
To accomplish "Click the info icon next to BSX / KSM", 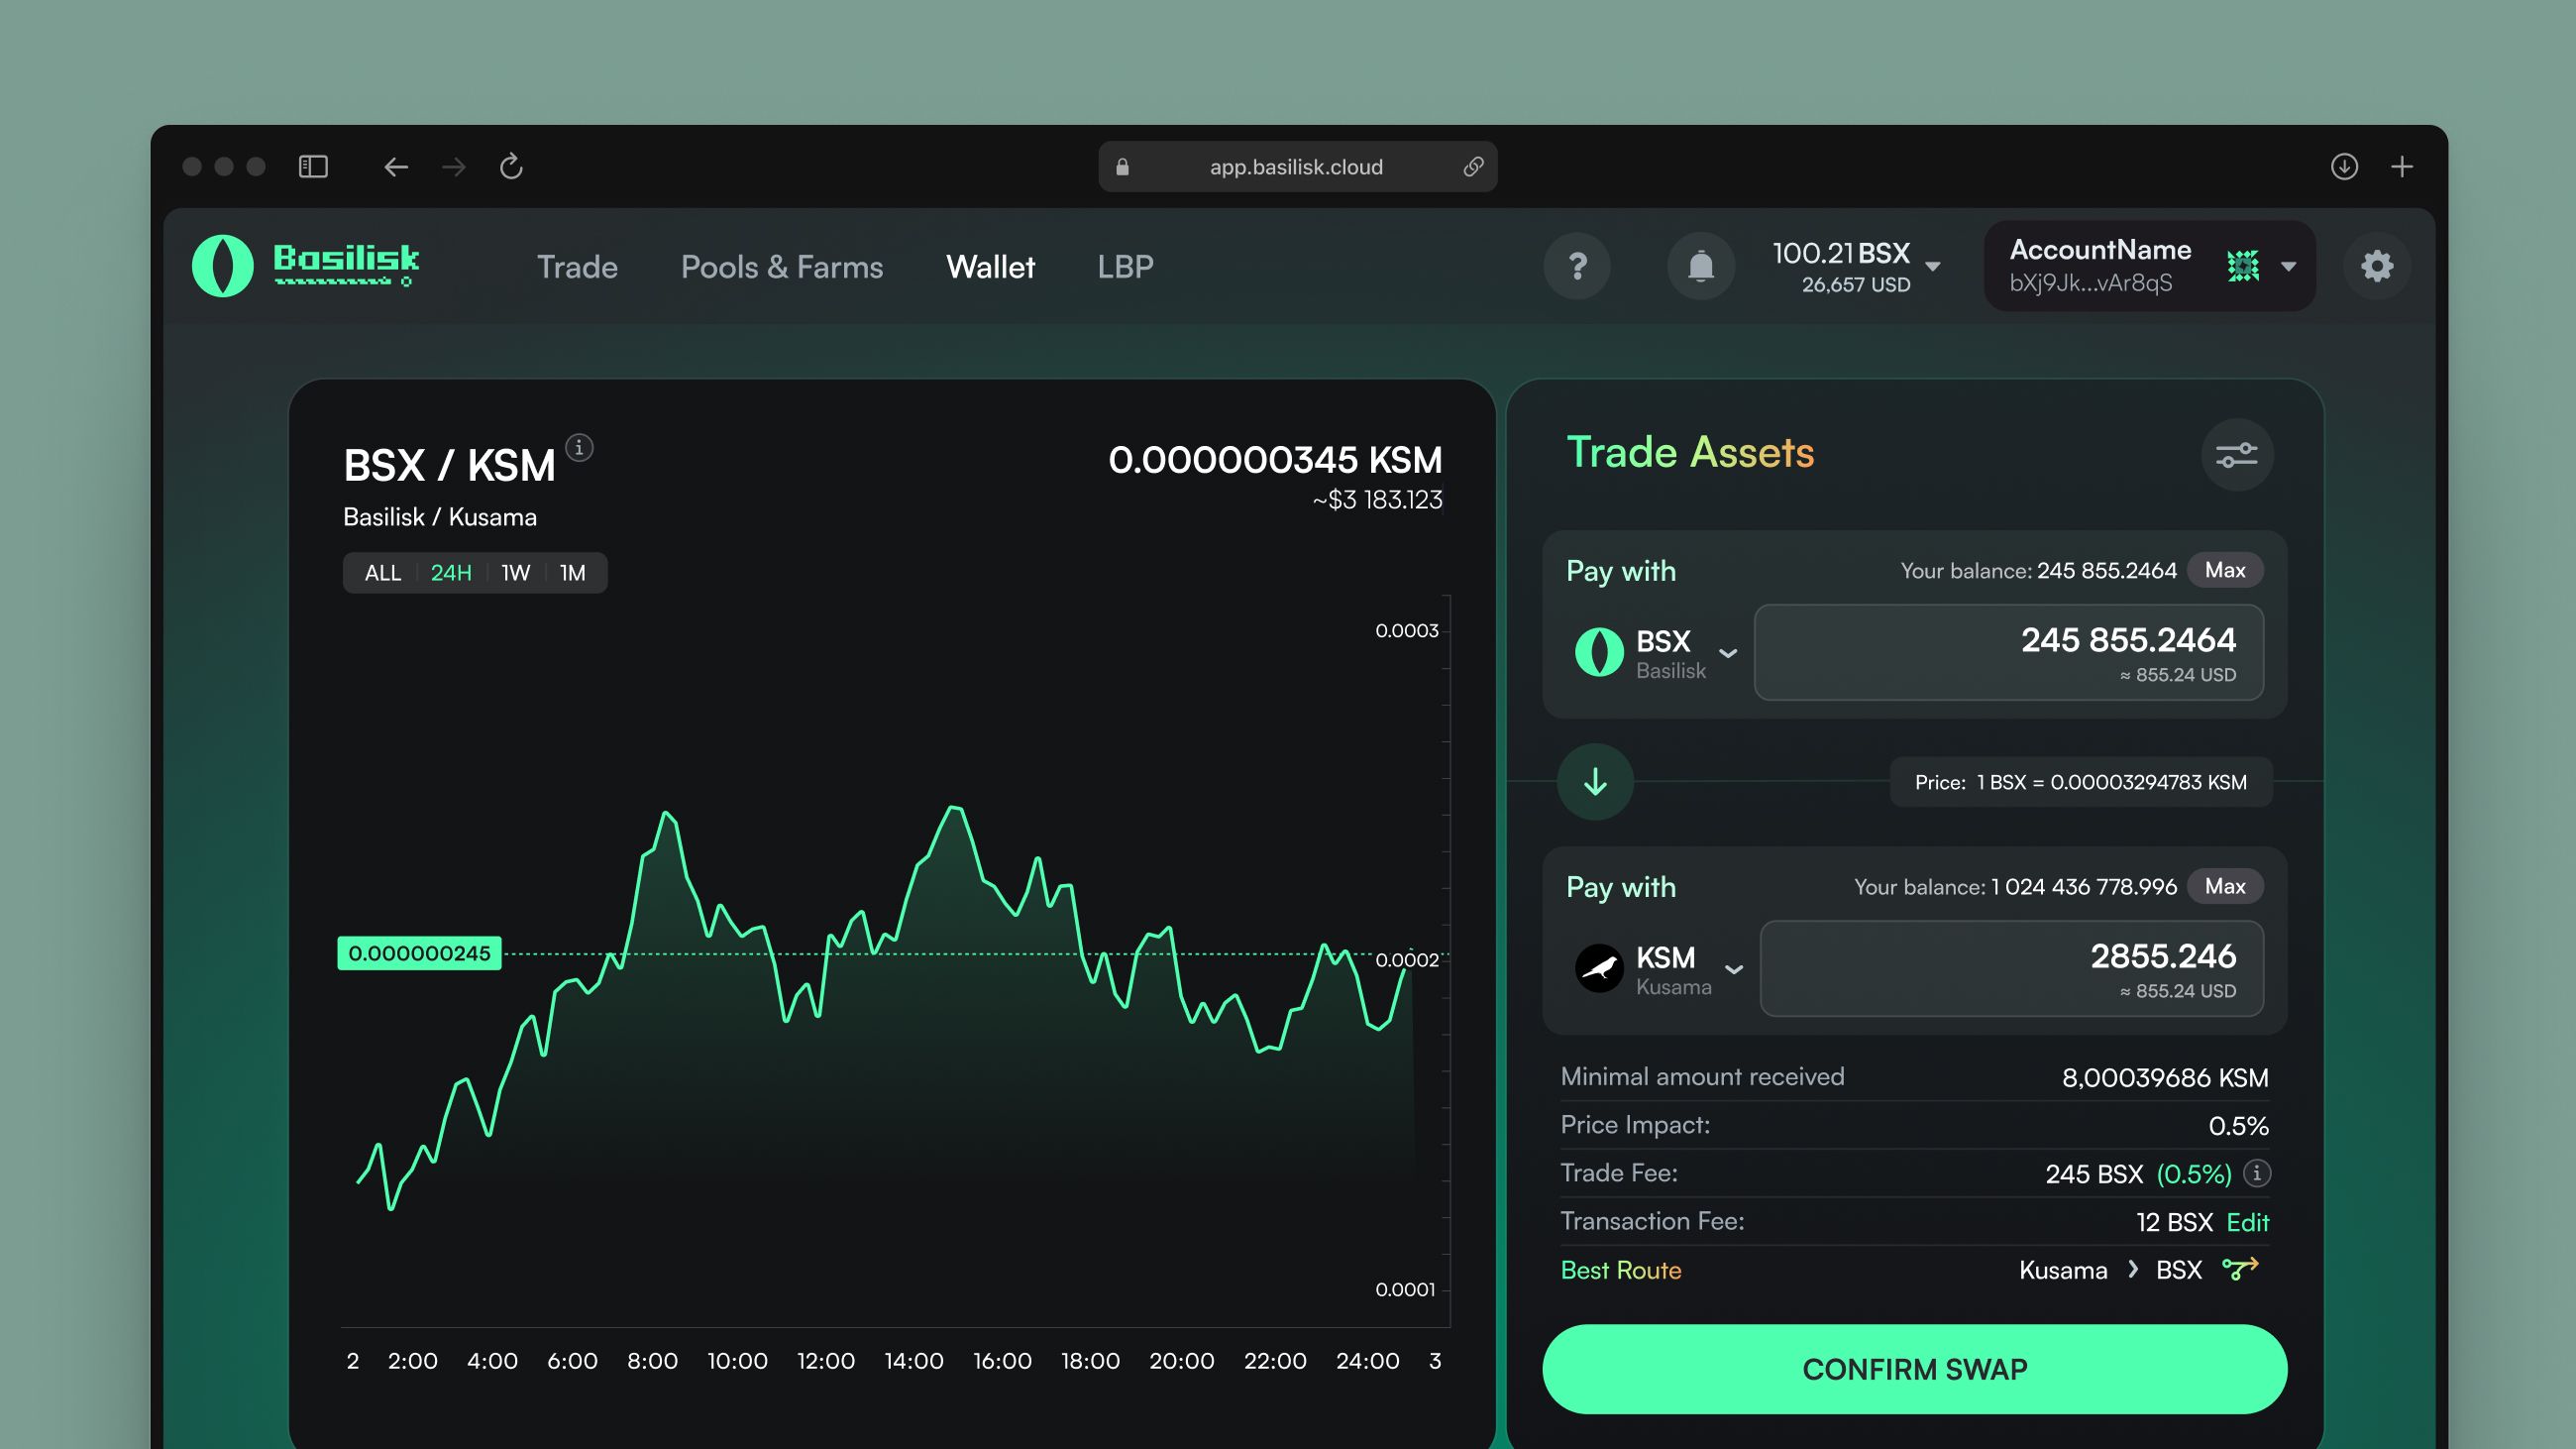I will pos(579,447).
